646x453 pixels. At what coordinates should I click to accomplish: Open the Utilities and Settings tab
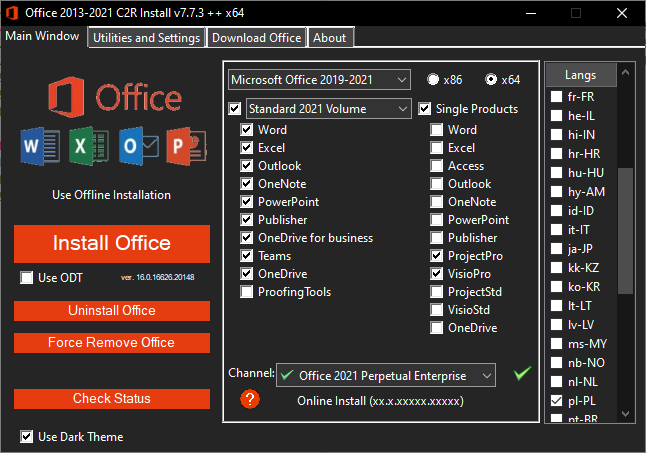[x=146, y=37]
